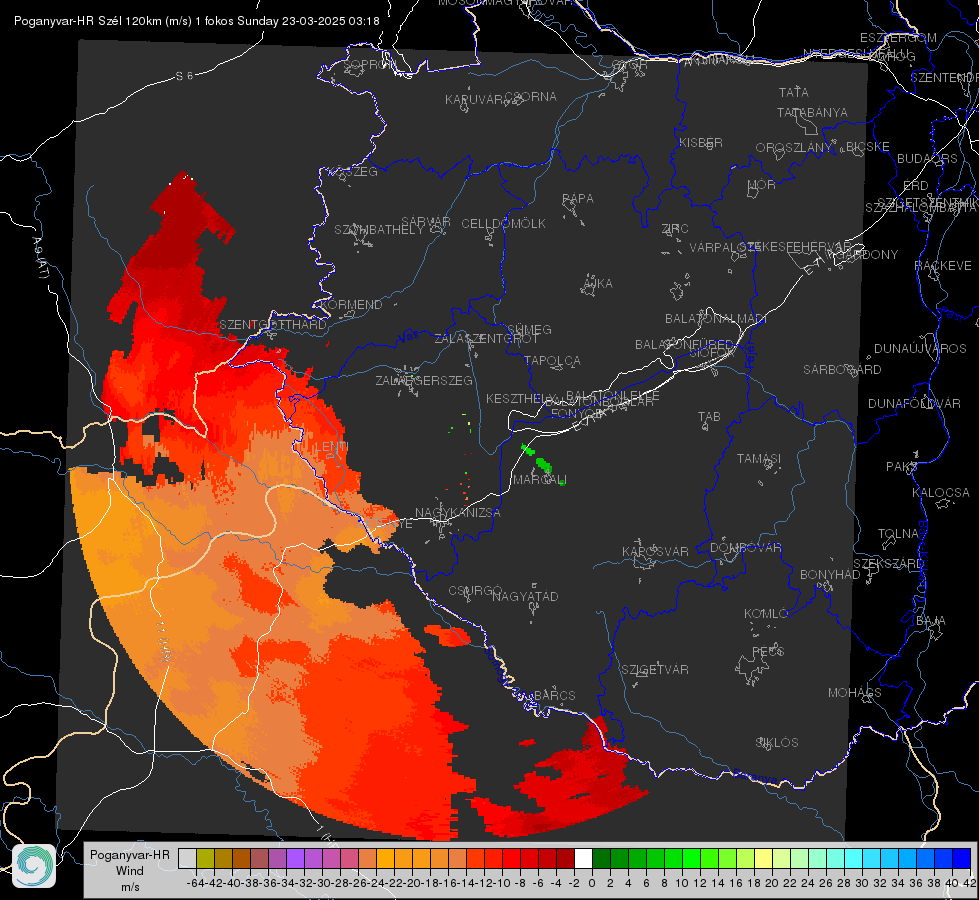Click the light gray first swatch in the legend
Viewport: 979px width, 900px height.
(x=187, y=858)
